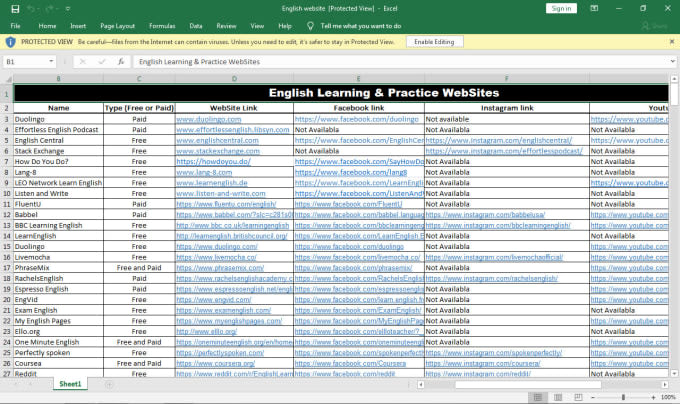Click the 'Type (Free or Paid)' header cell
The image size is (680, 404).
click(x=139, y=108)
